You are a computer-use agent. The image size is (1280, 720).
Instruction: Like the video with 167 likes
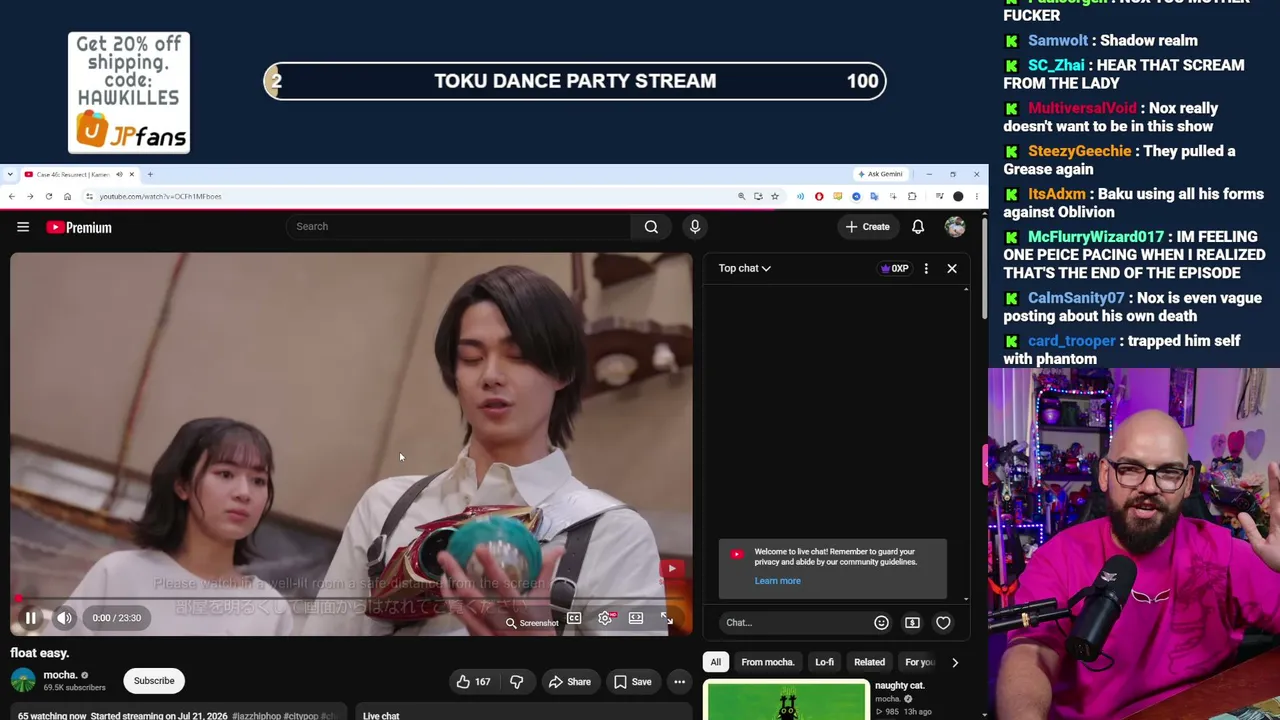473,682
